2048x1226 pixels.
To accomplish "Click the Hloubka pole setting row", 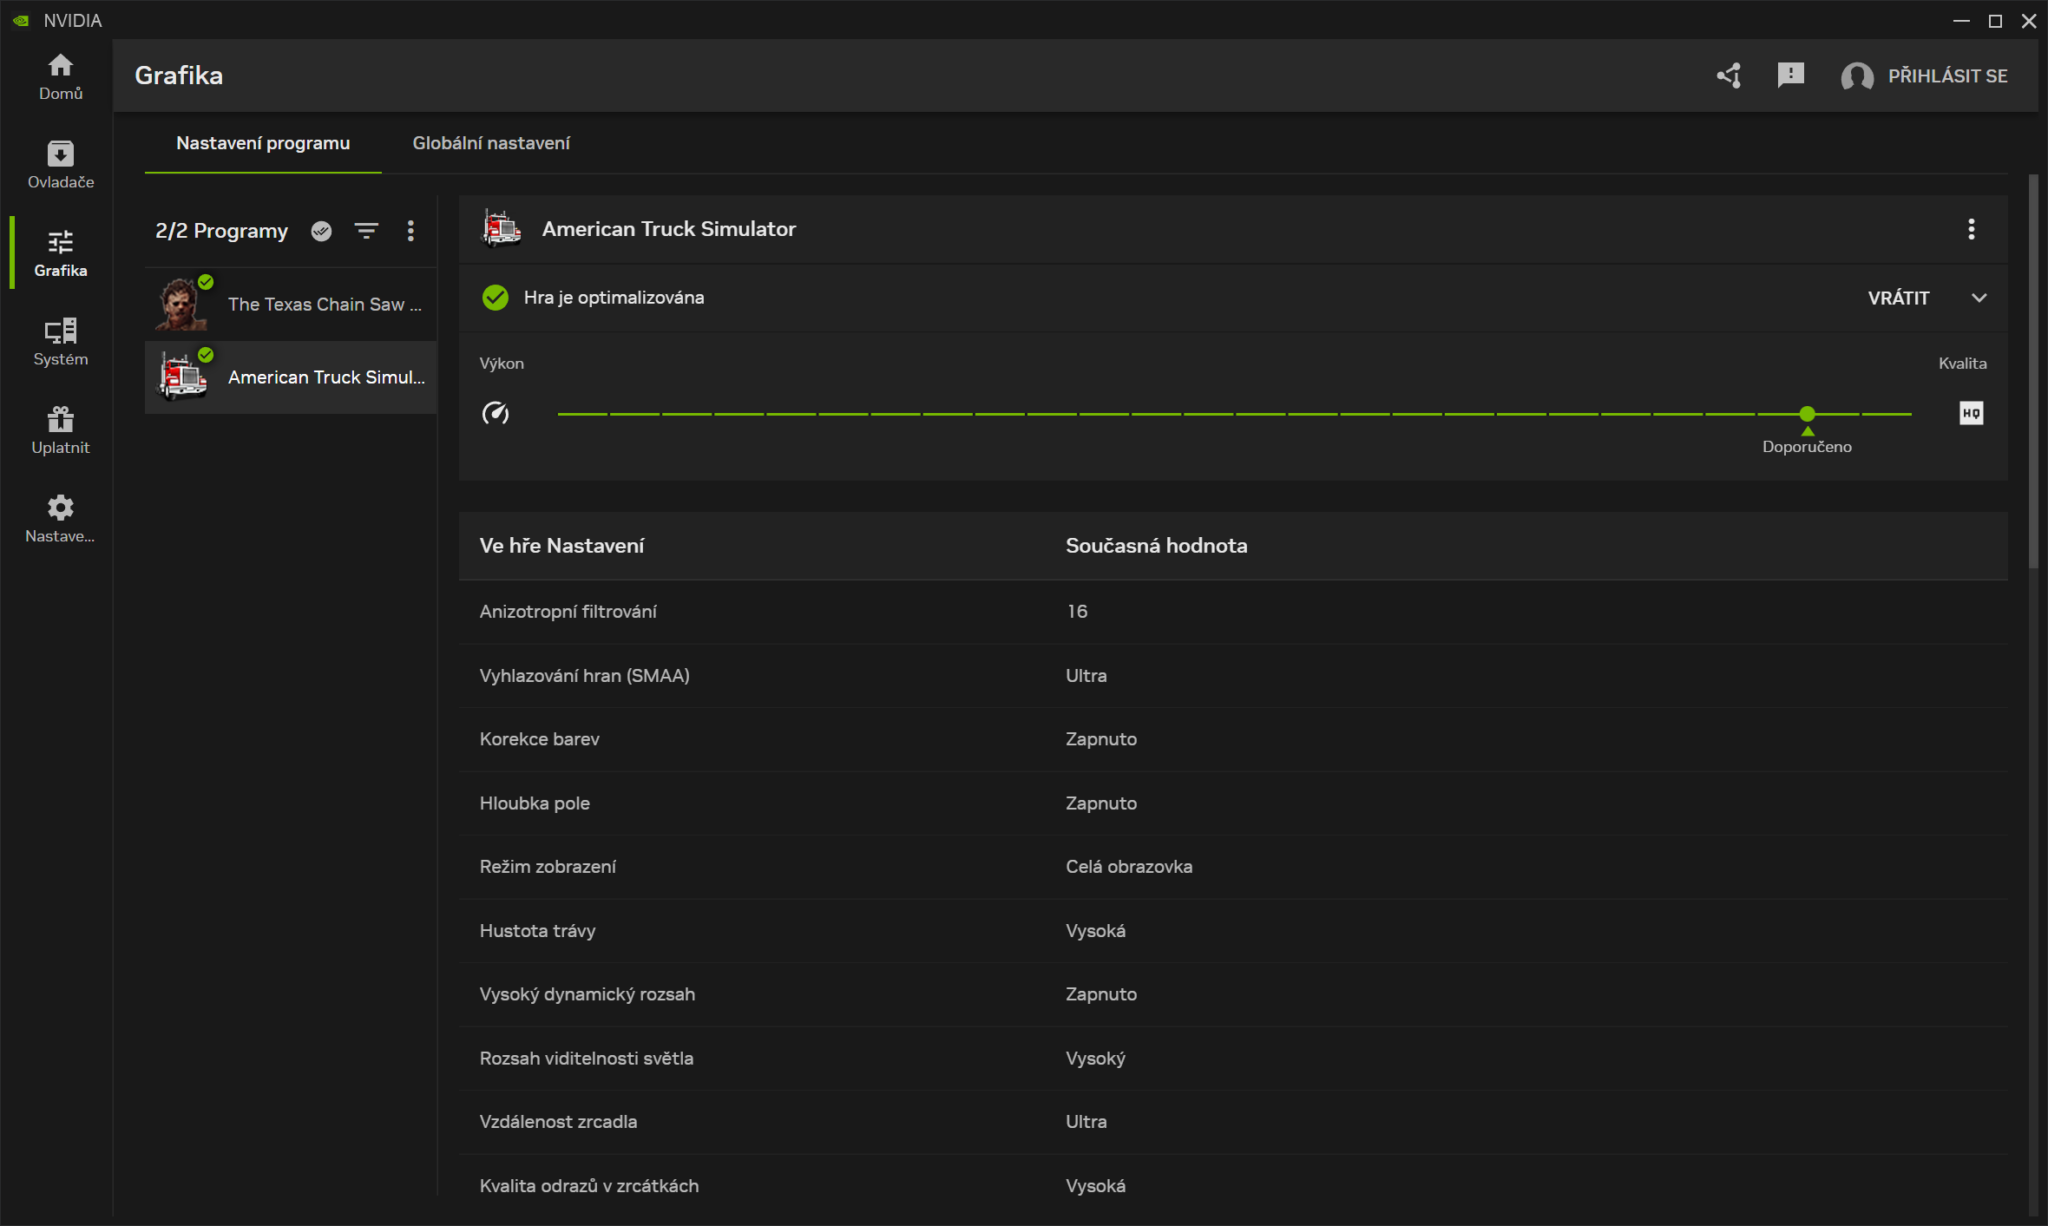I will (x=1233, y=803).
